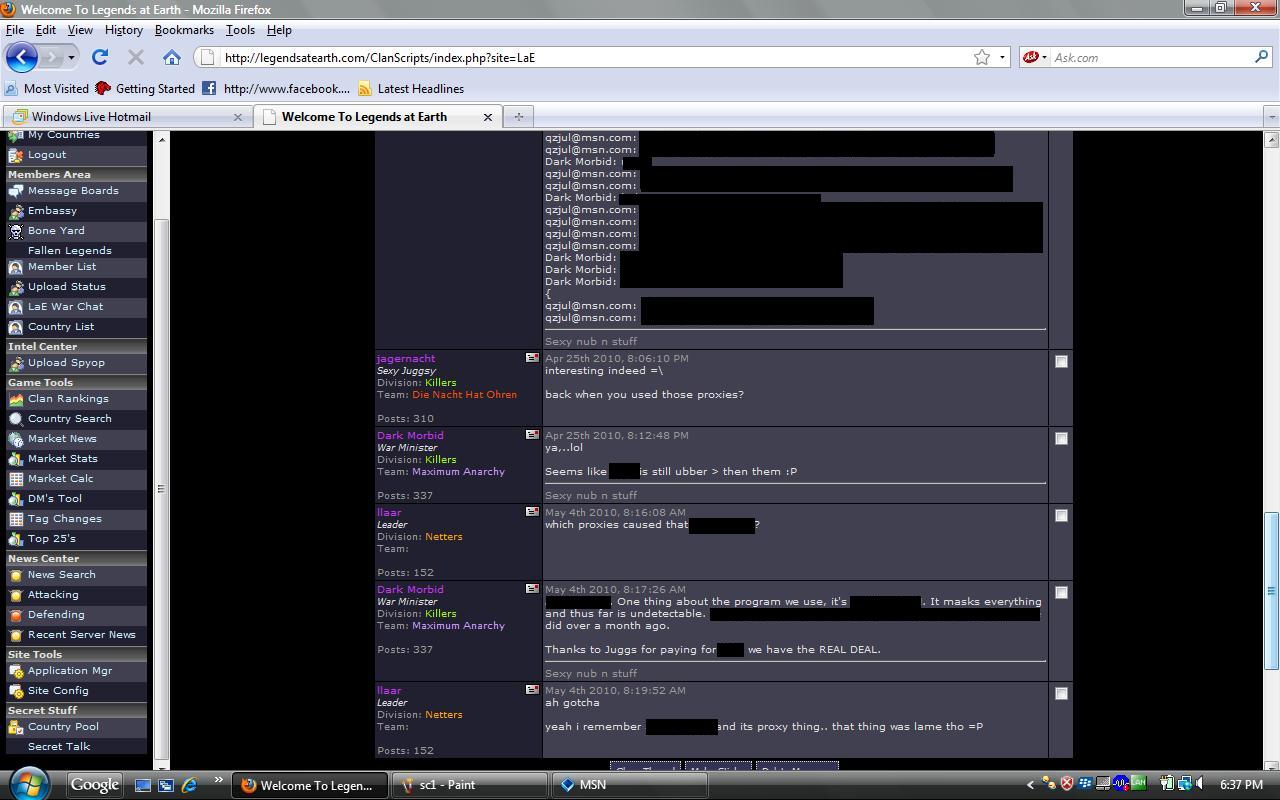Image resolution: width=1280 pixels, height=800 pixels.
Task: Open the Message Boards link
Action: [73, 190]
